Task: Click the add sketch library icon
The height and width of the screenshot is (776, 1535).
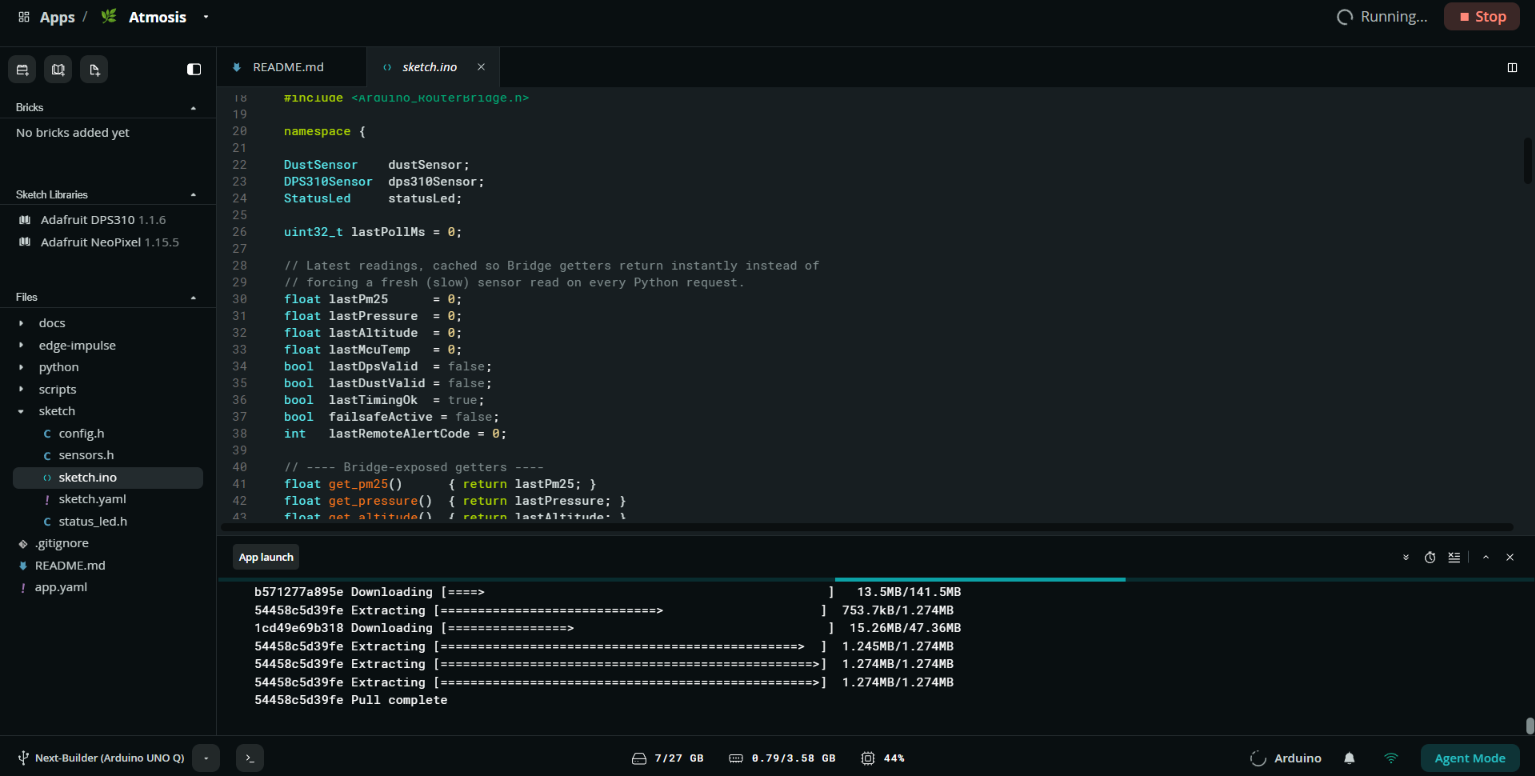Action: pyautogui.click(x=58, y=69)
